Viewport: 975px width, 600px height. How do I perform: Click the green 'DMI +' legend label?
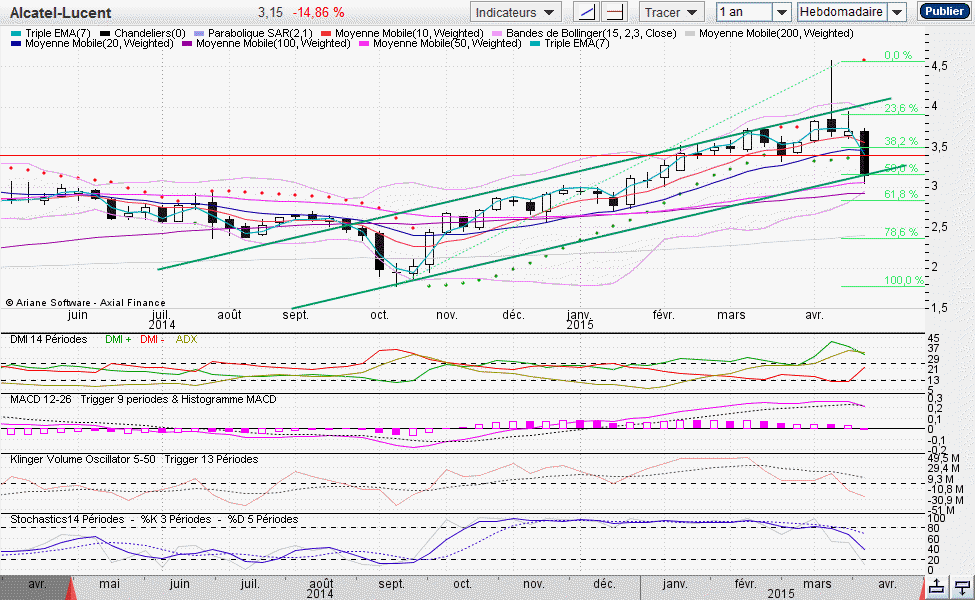(118, 339)
